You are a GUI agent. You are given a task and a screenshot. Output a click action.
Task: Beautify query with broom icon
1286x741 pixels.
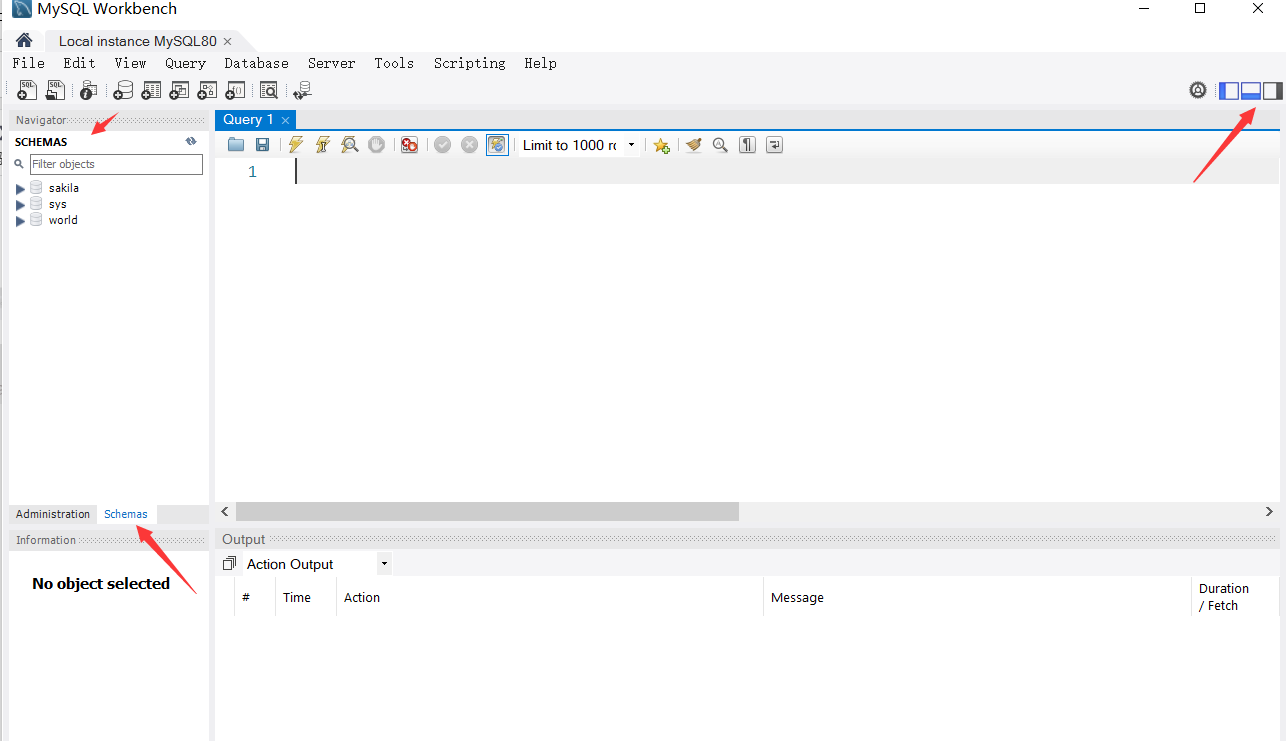point(693,145)
